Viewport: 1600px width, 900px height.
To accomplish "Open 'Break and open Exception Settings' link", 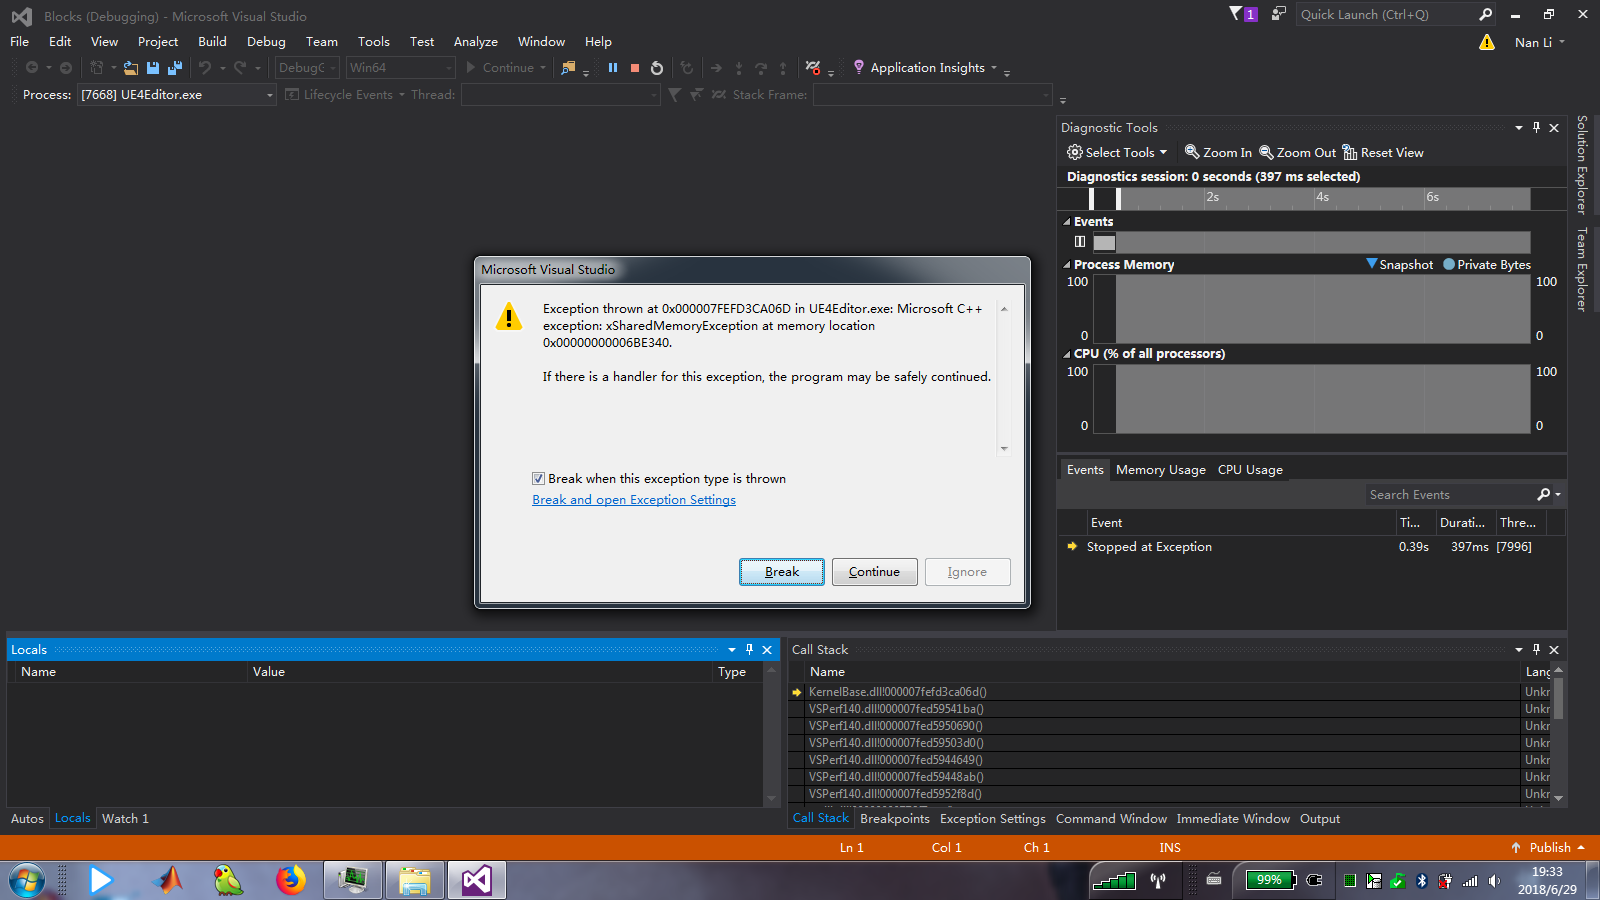I will (634, 499).
